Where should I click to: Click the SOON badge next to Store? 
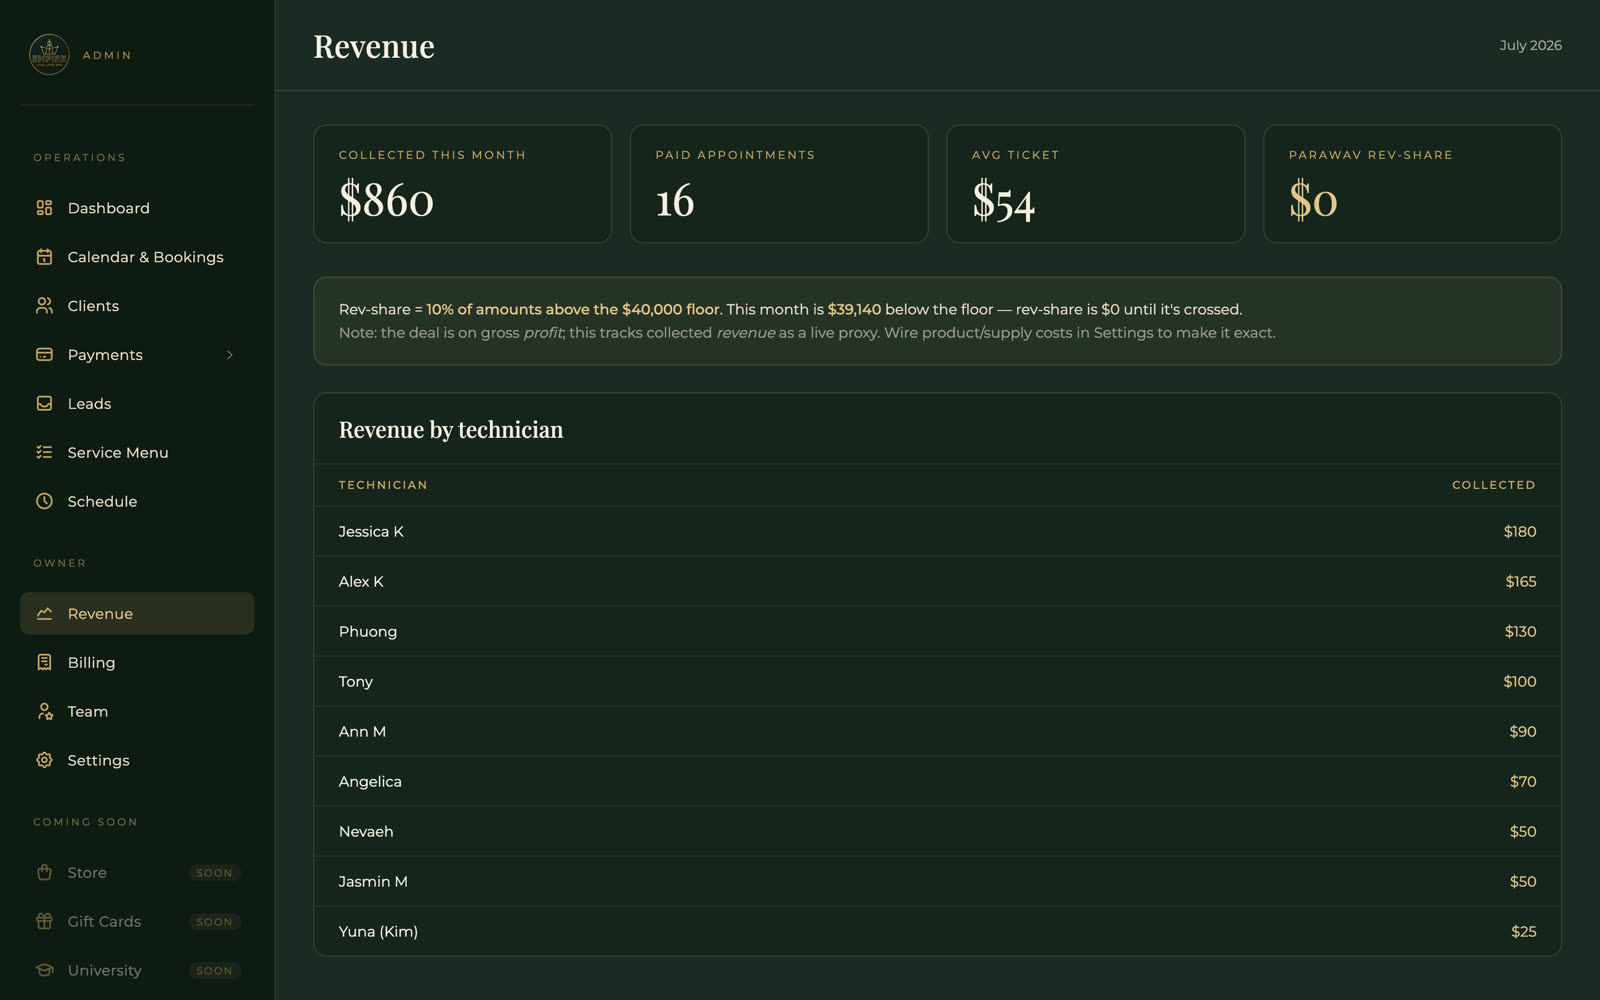[214, 873]
